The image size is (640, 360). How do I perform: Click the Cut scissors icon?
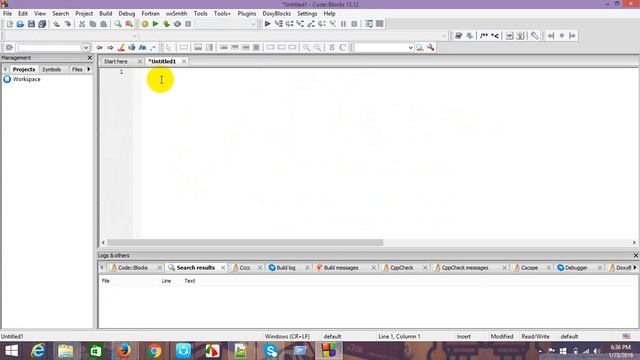point(82,24)
